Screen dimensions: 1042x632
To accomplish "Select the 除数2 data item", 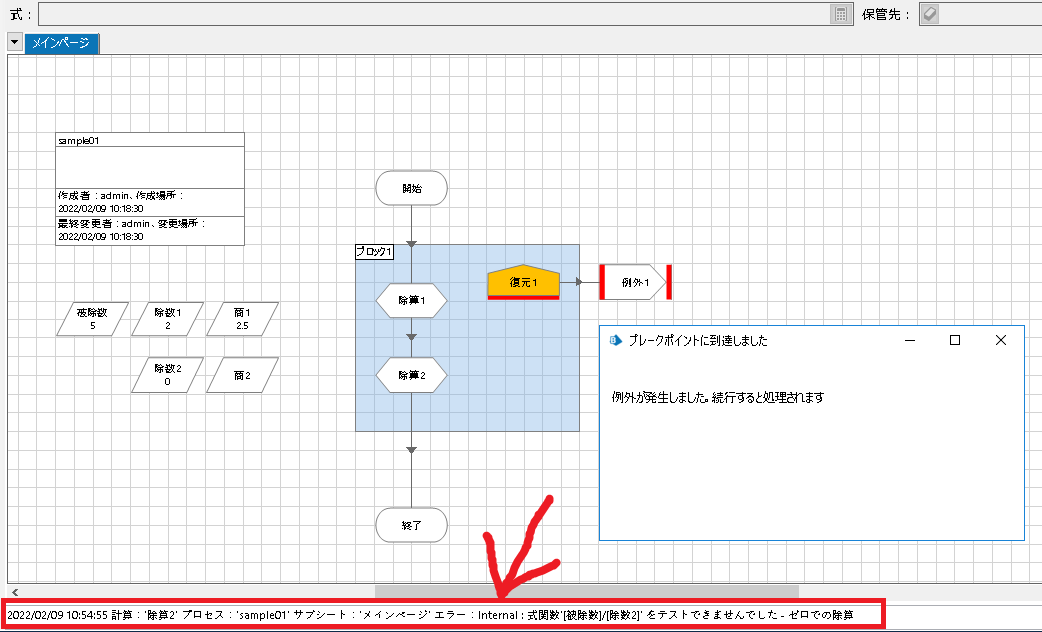I will click(x=167, y=375).
